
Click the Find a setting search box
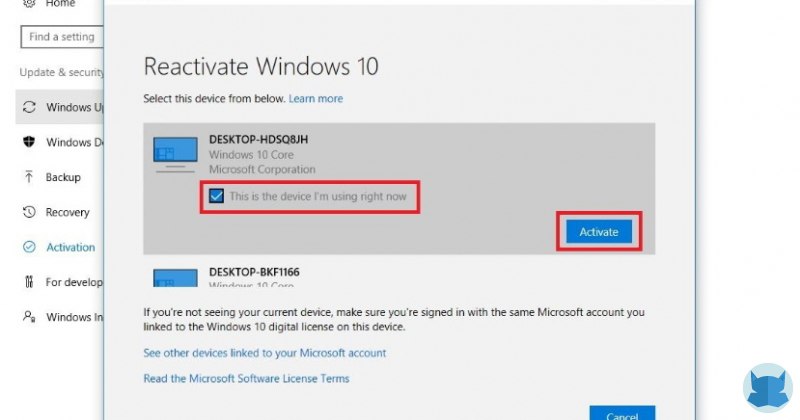(62, 37)
